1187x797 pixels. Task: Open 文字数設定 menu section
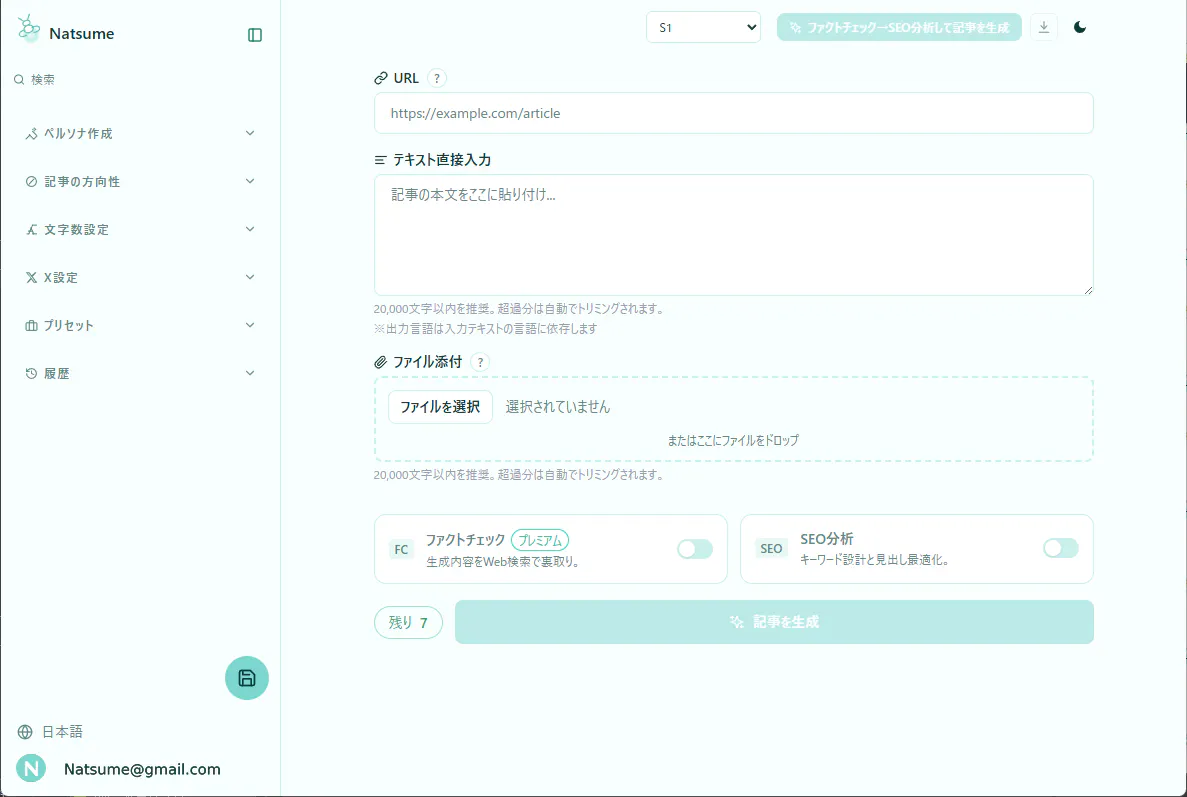[x=140, y=229]
